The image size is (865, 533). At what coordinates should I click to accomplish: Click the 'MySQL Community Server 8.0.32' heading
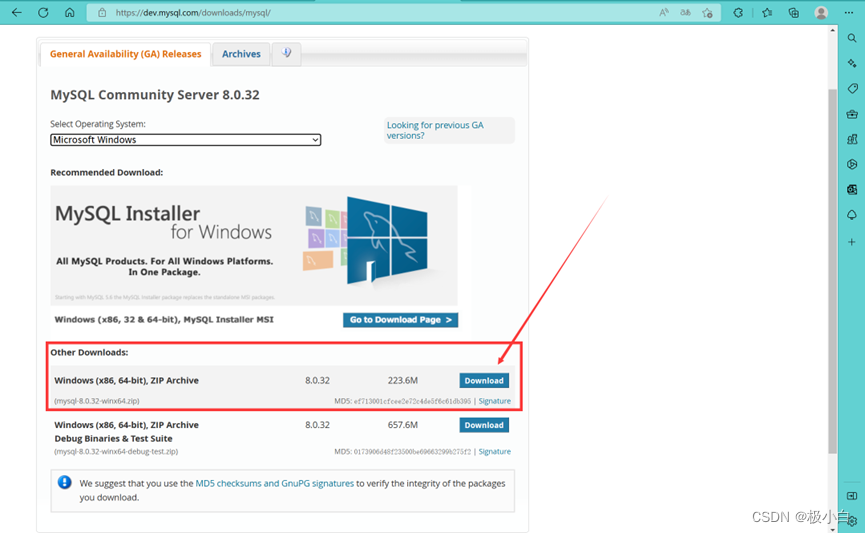tap(155, 95)
